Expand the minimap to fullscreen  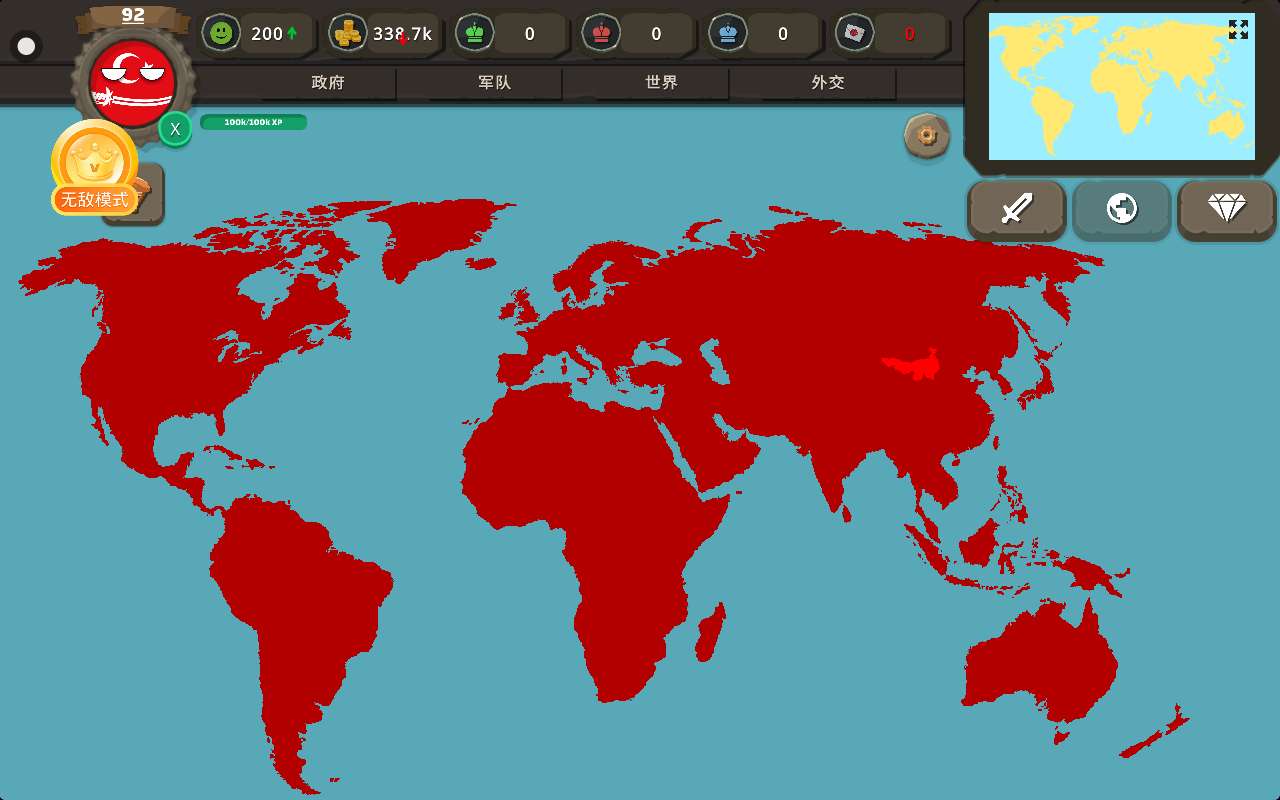coord(1238,30)
